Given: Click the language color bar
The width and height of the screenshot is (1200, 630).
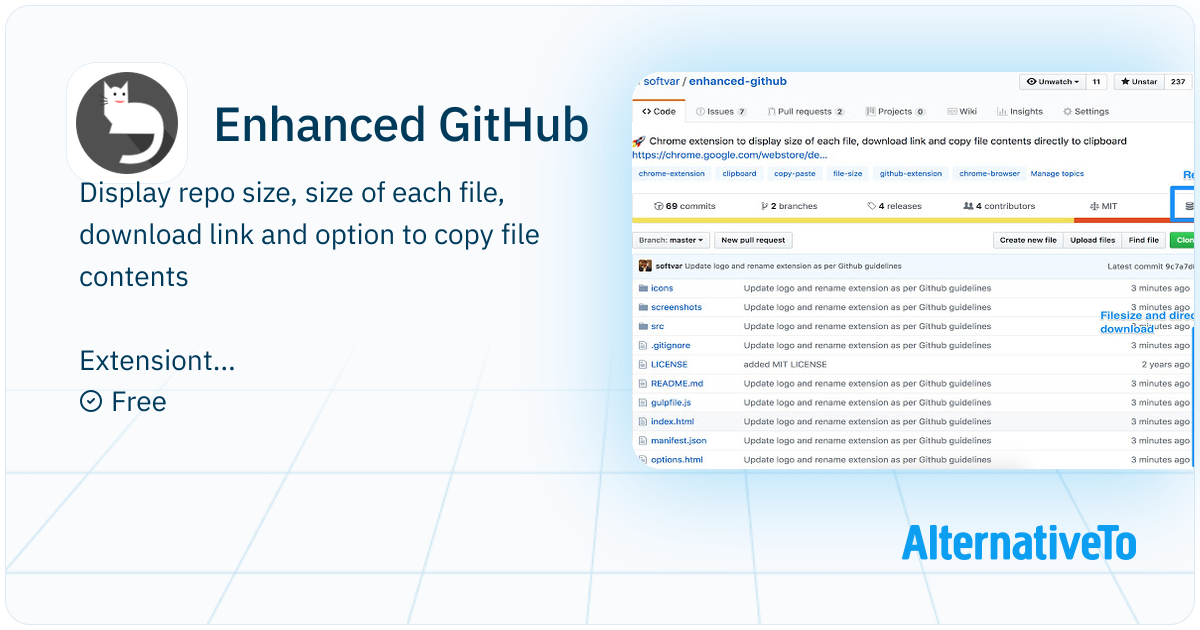Looking at the screenshot, I should tap(913, 220).
